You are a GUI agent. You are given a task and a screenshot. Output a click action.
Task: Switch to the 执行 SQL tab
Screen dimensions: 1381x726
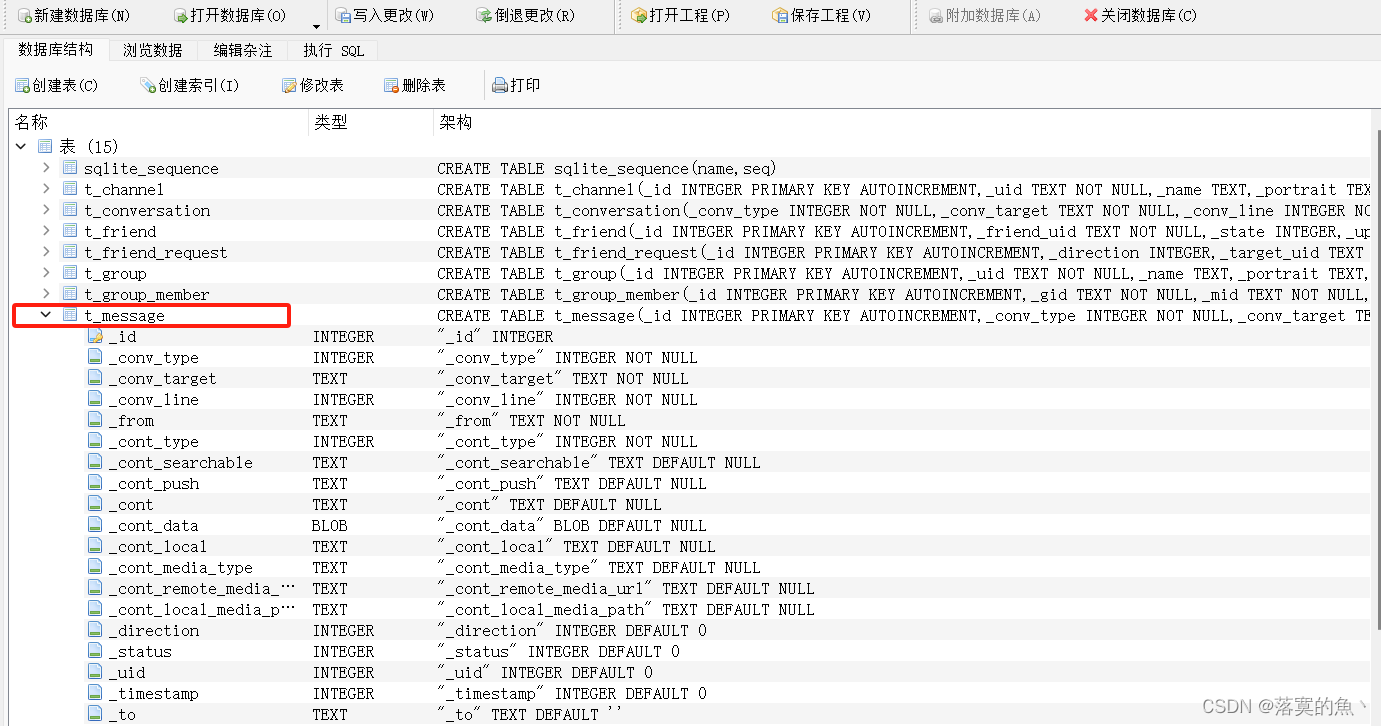coord(334,50)
